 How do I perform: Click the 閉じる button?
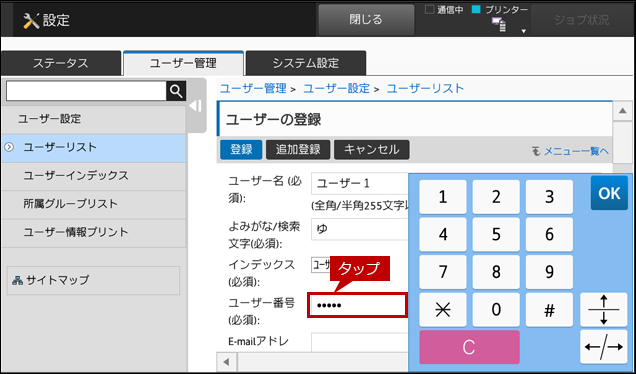click(x=366, y=19)
